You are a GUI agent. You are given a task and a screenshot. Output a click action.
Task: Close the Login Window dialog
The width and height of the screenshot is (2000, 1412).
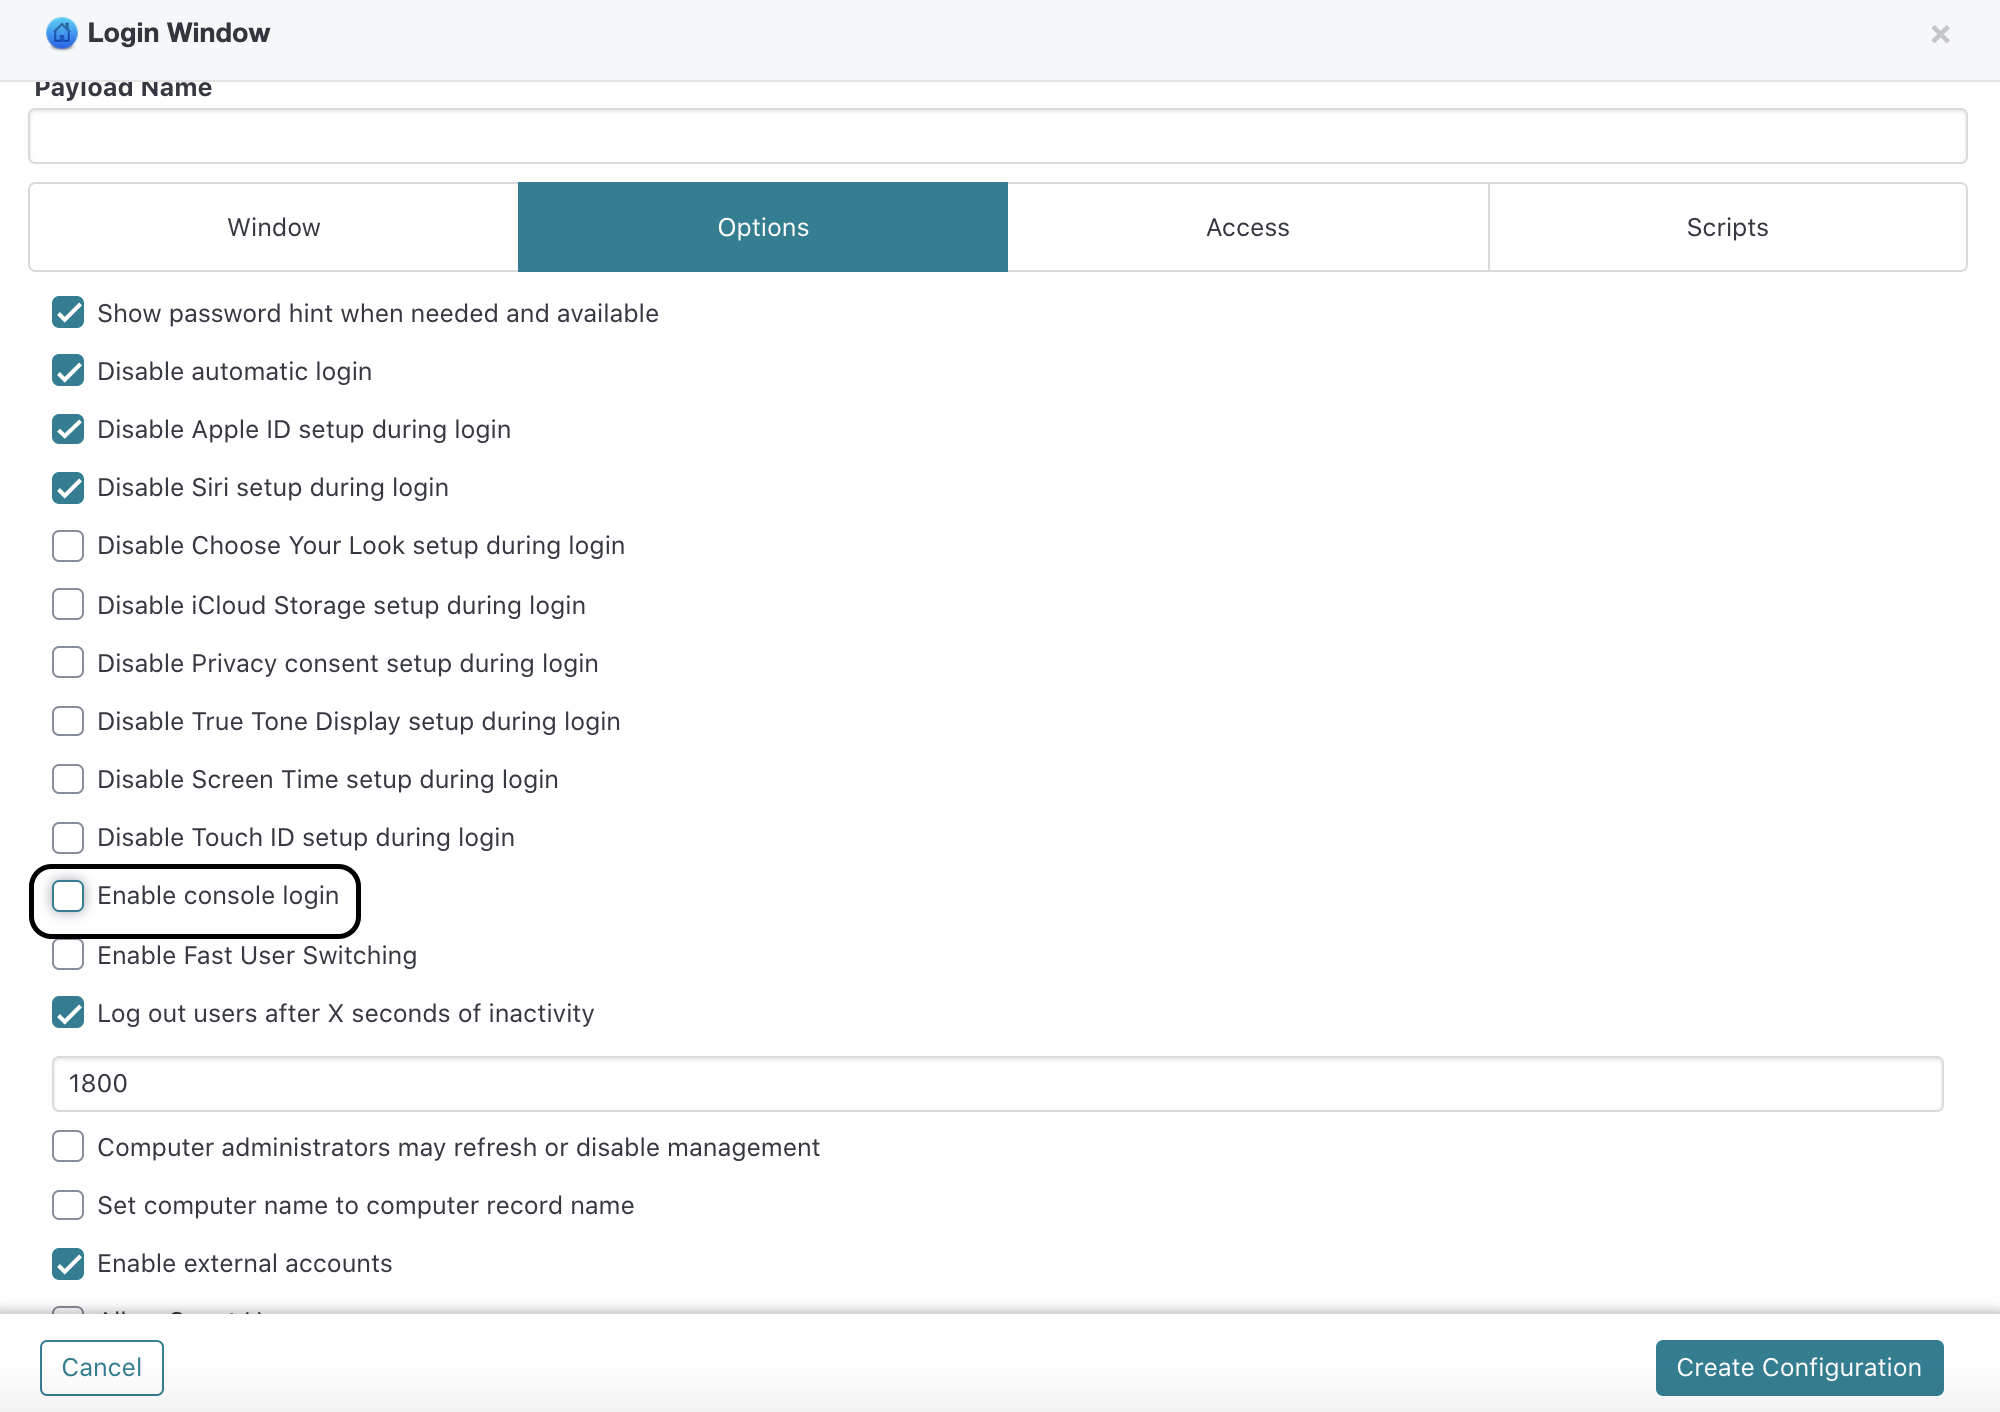pos(1940,34)
